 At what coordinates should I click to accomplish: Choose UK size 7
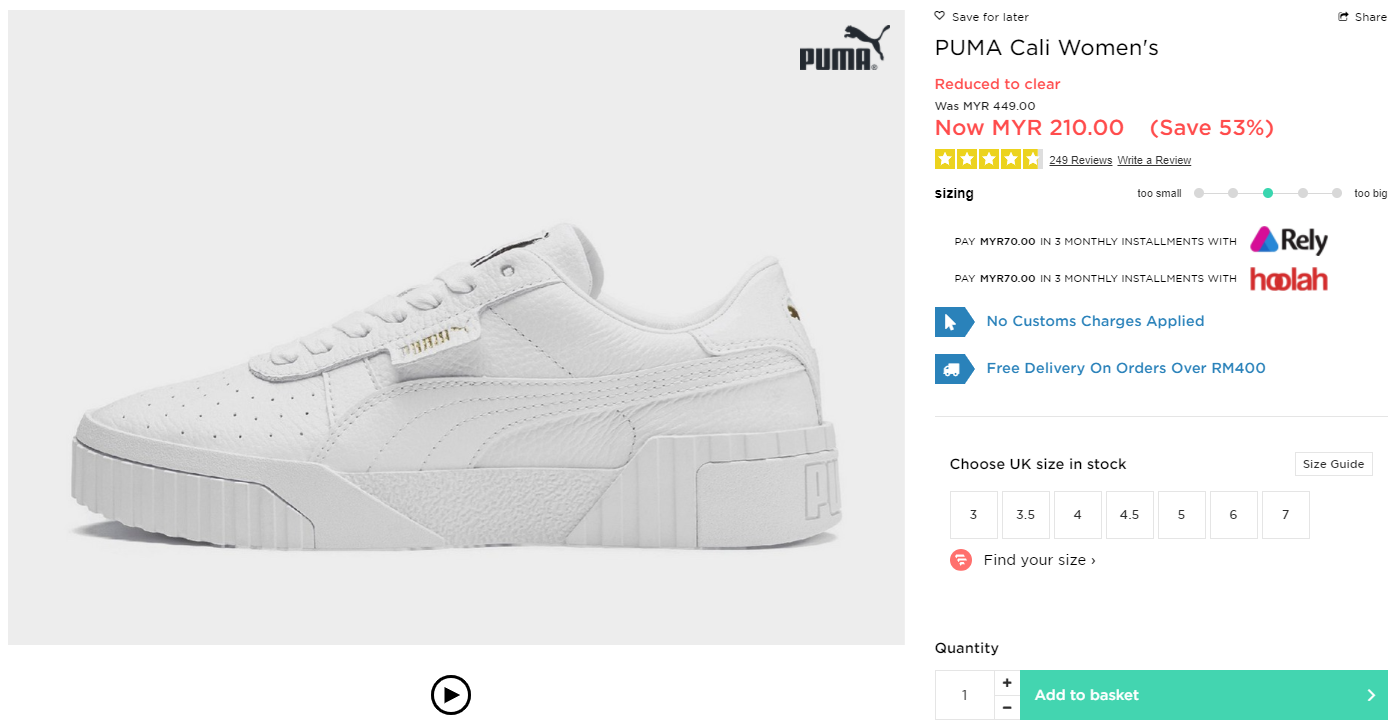point(1285,515)
